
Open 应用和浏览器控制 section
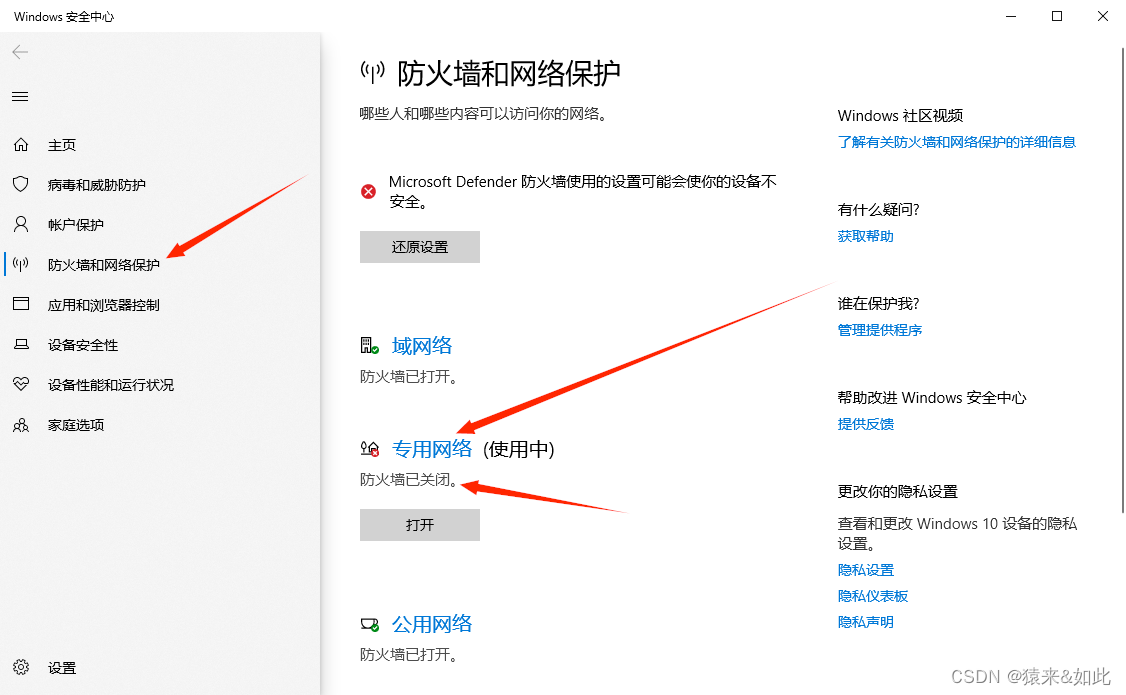pos(103,305)
